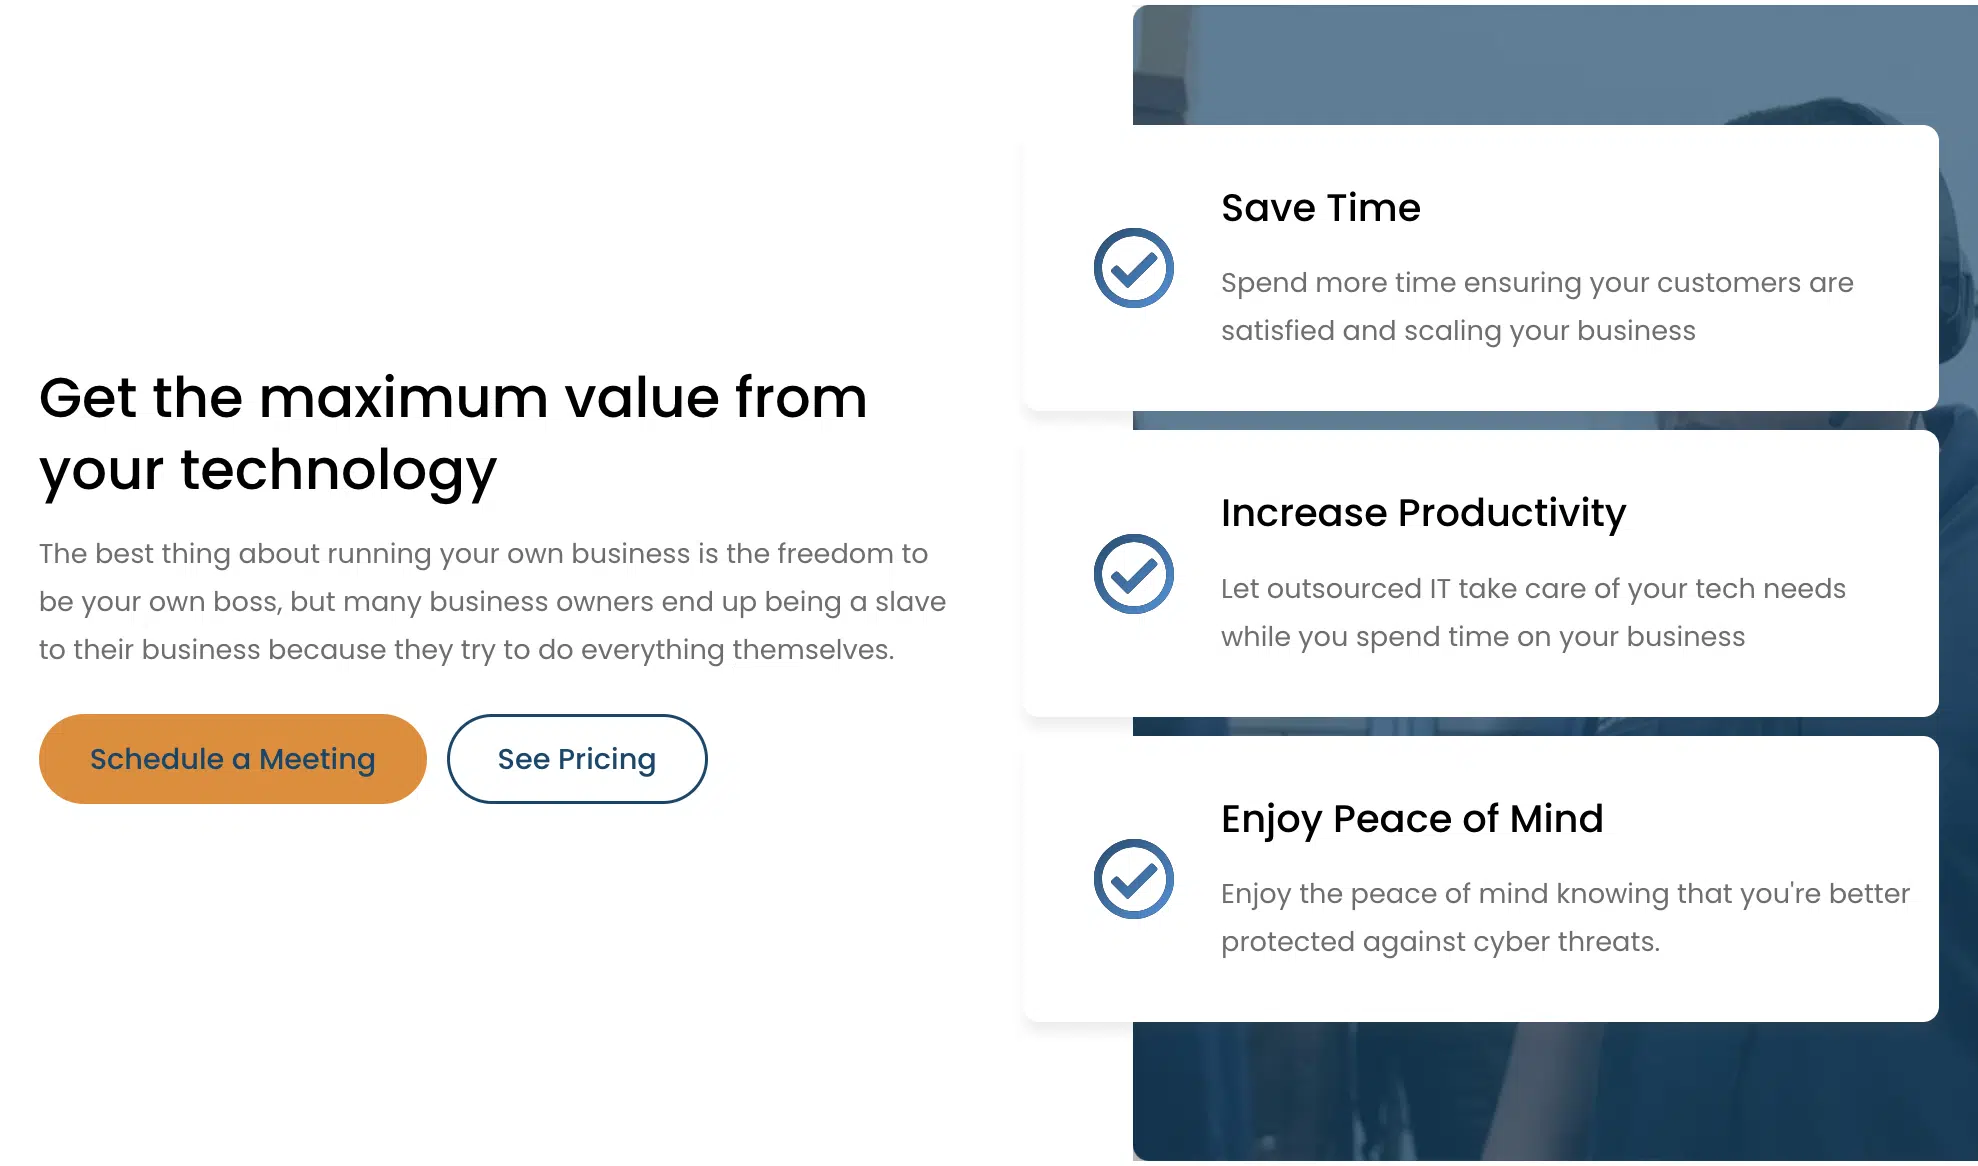Click the Increase Productivity feature card
This screenshot has width=1978, height=1166.
pyautogui.click(x=1480, y=574)
